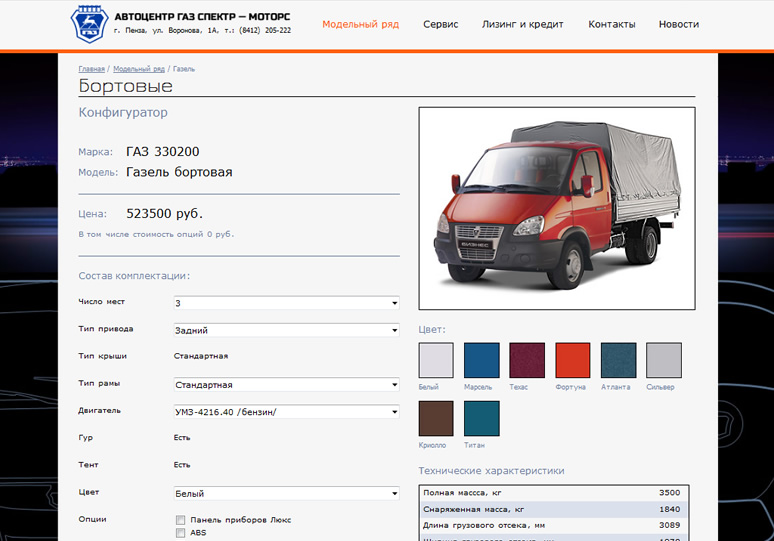
Task: Select the Титан teal color swatch
Action: pos(482,419)
